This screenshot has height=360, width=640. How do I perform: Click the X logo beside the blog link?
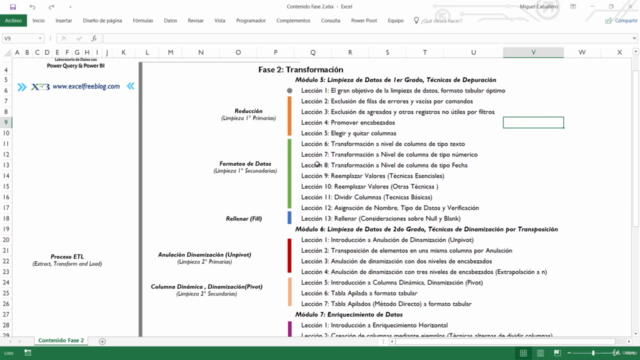click(x=40, y=87)
